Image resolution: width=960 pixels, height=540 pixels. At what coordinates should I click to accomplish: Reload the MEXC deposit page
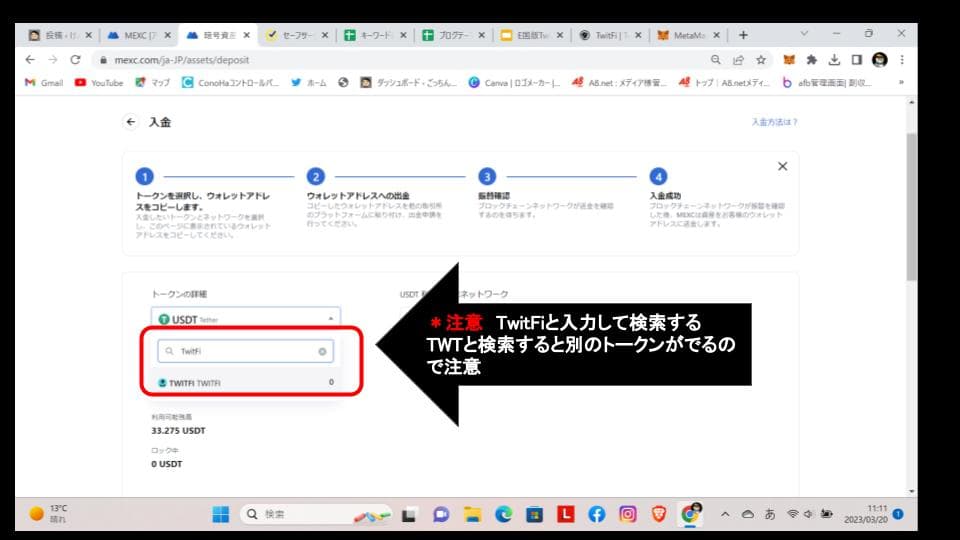[x=75, y=59]
